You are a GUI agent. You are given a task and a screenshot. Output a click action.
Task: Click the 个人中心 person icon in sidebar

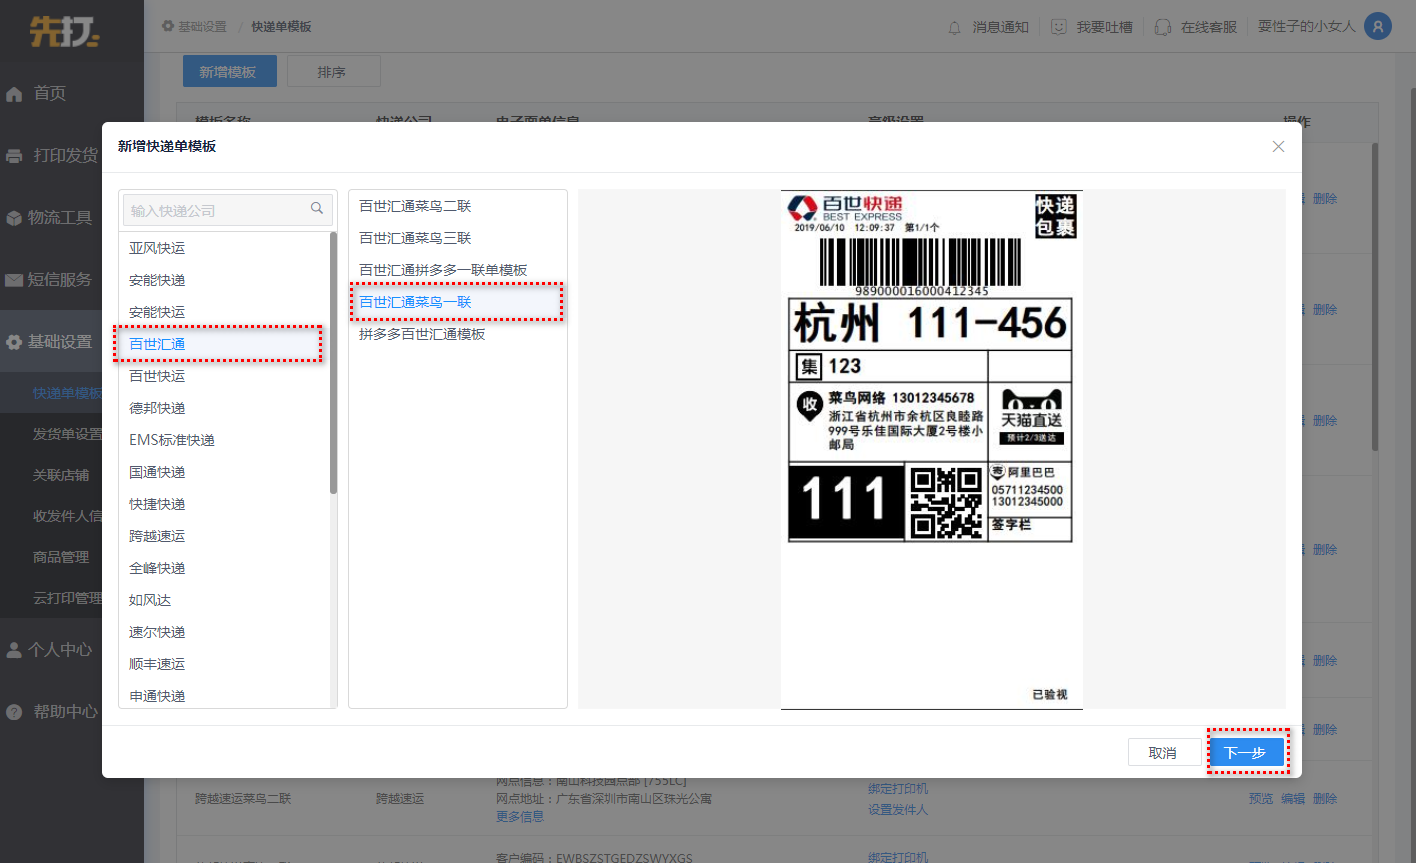pyautogui.click(x=14, y=650)
